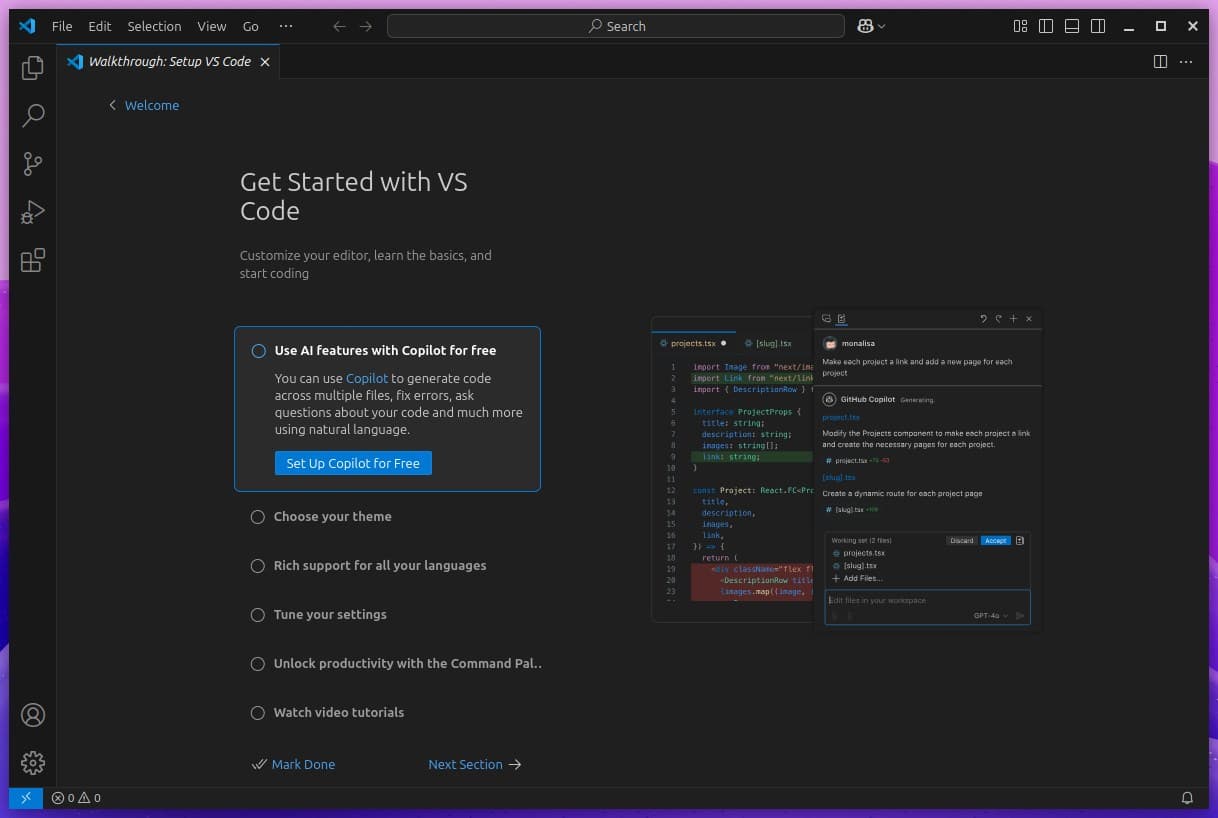1218x818 pixels.
Task: Click the notifications bell in status bar
Action: (x=1187, y=798)
